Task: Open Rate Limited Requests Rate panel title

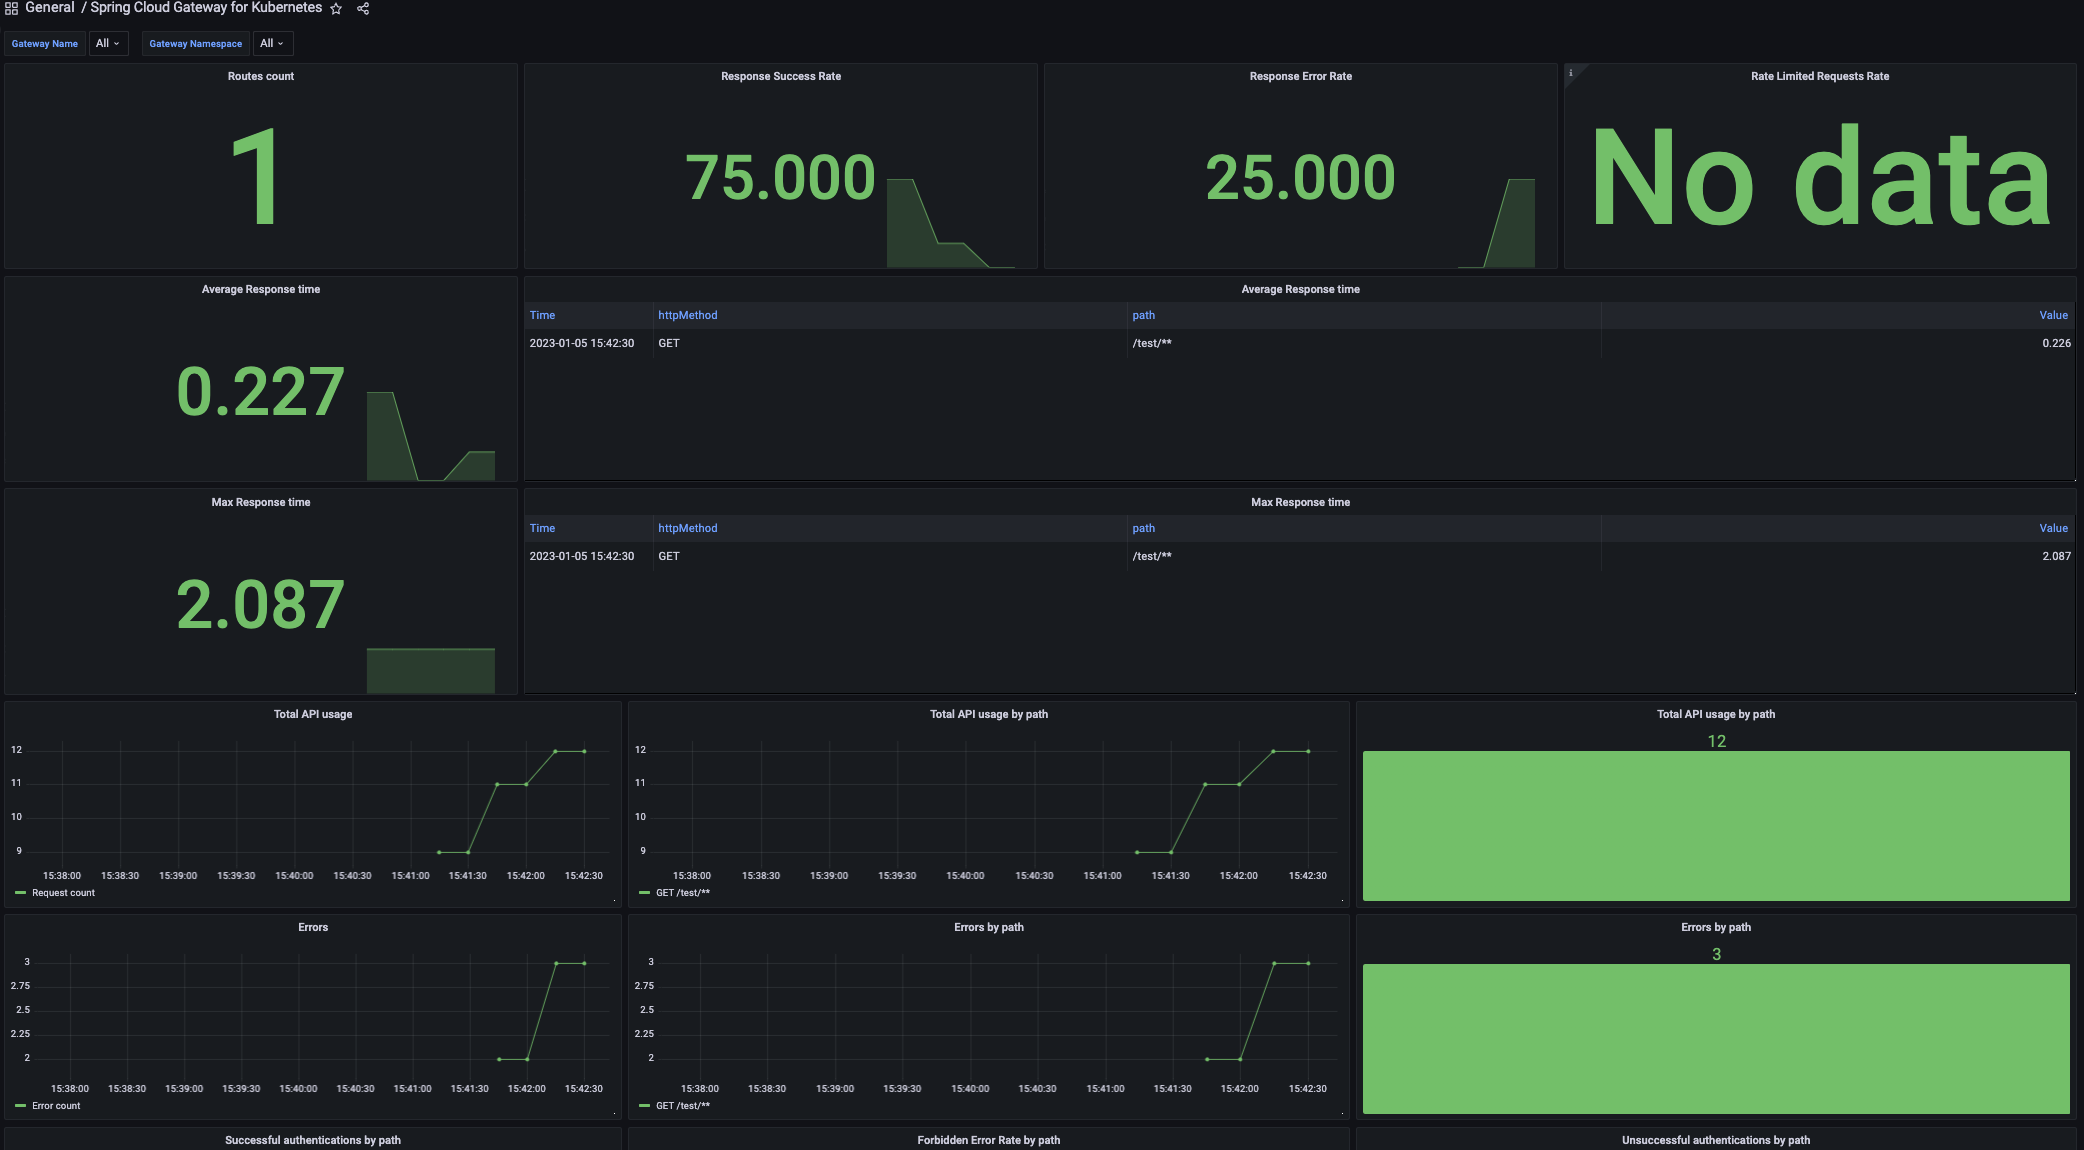Action: tap(1820, 76)
